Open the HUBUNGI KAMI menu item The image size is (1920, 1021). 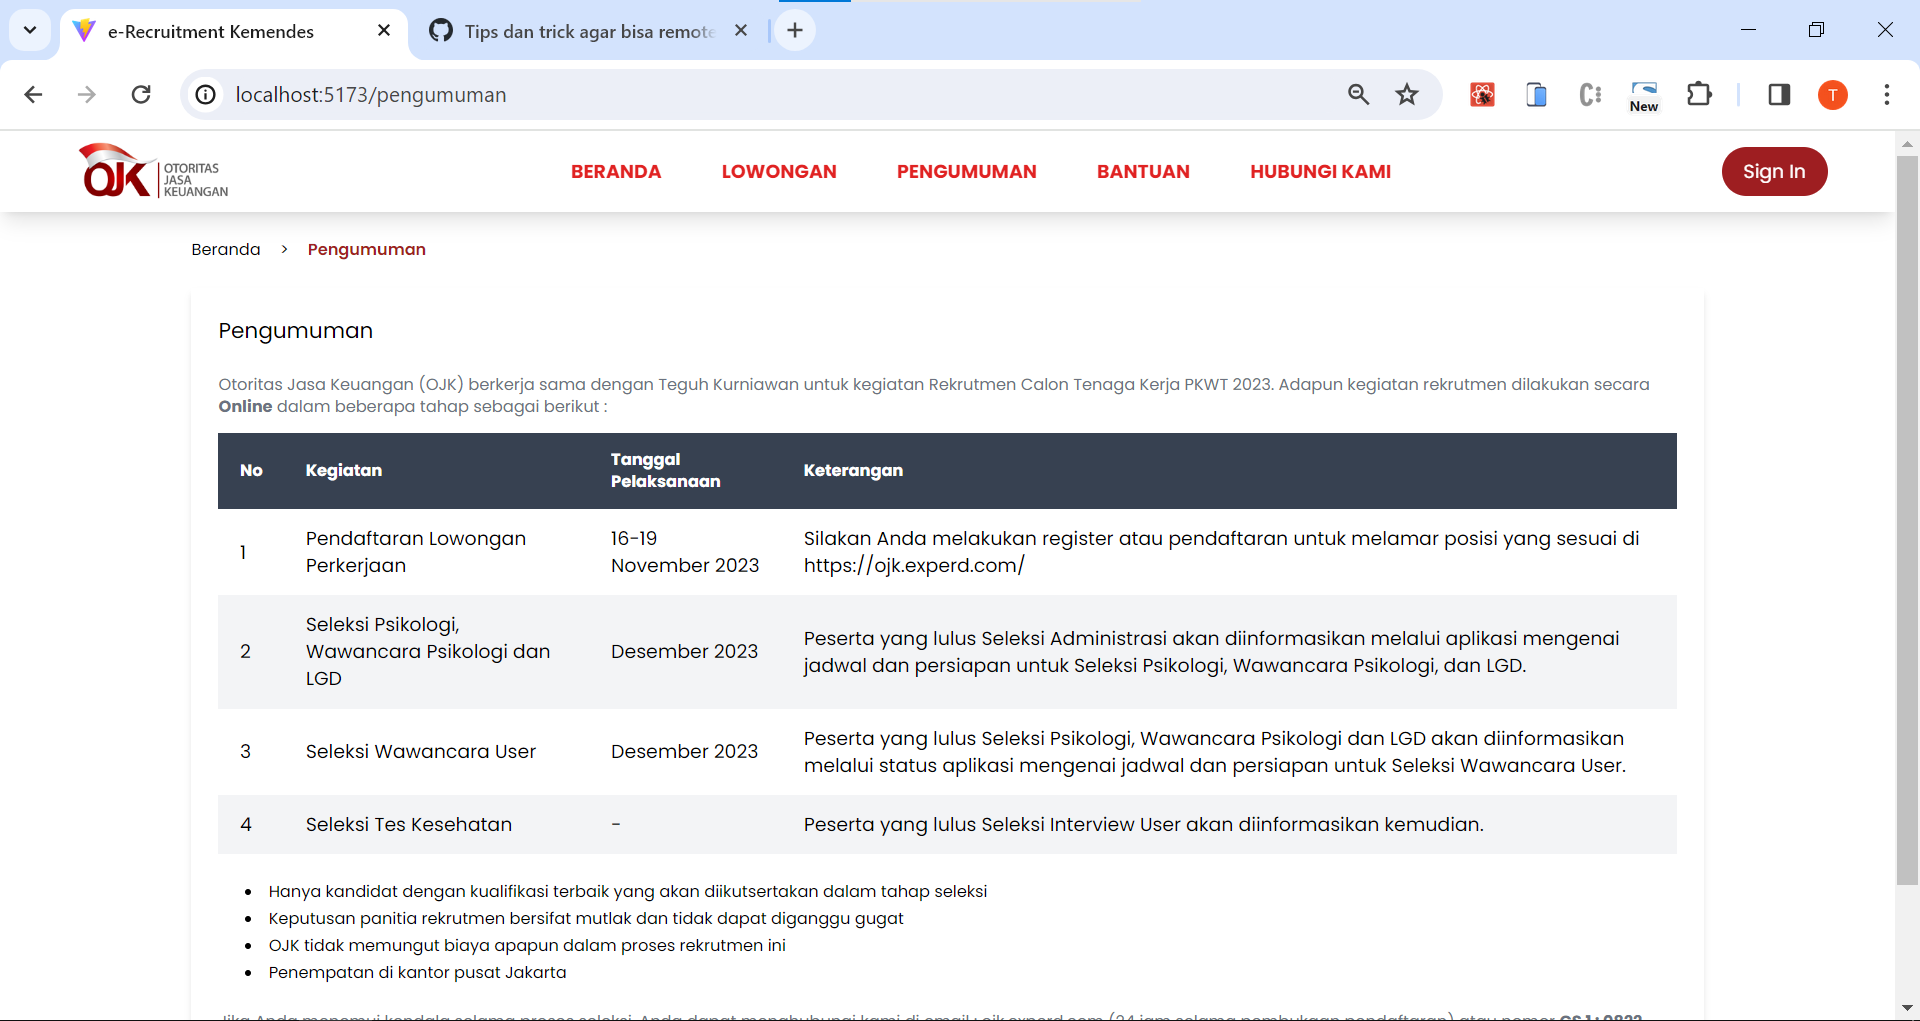coord(1320,171)
